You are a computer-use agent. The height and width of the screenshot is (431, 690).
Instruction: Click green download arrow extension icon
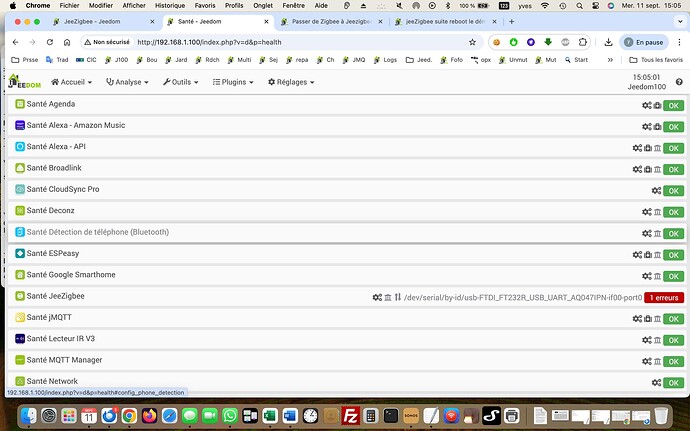tap(548, 42)
